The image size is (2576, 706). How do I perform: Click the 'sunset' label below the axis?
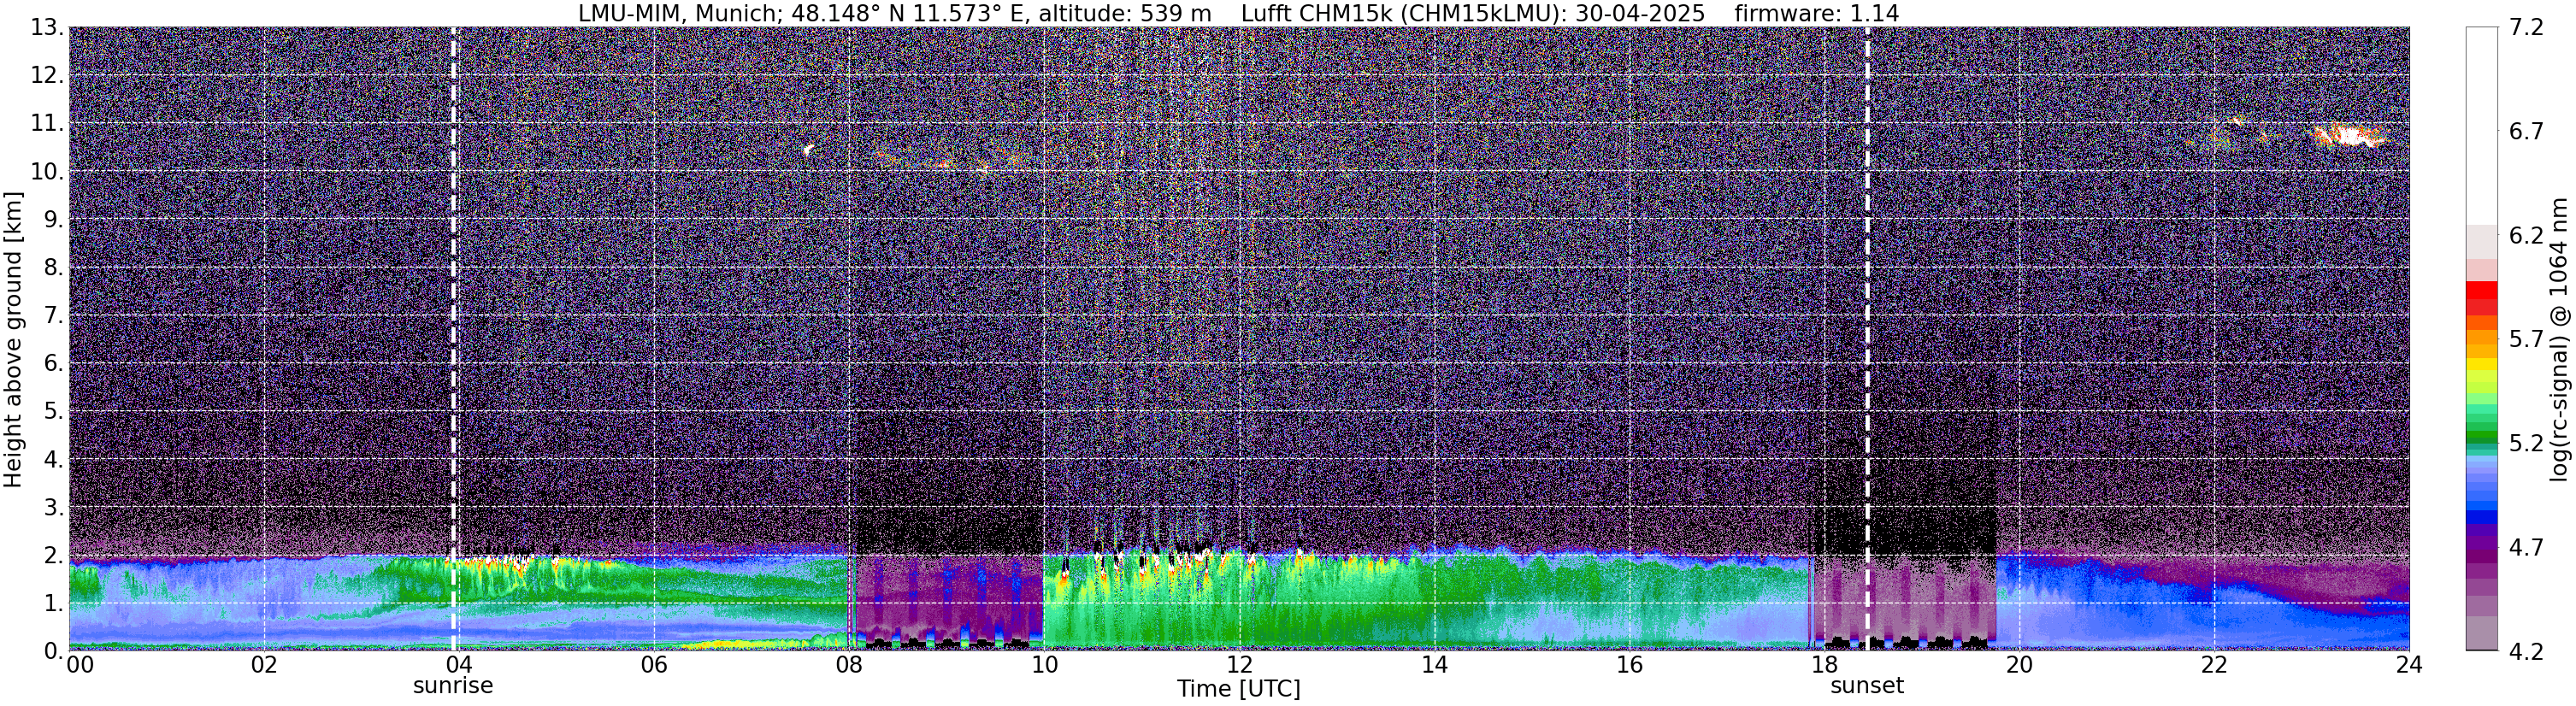[x=1867, y=686]
